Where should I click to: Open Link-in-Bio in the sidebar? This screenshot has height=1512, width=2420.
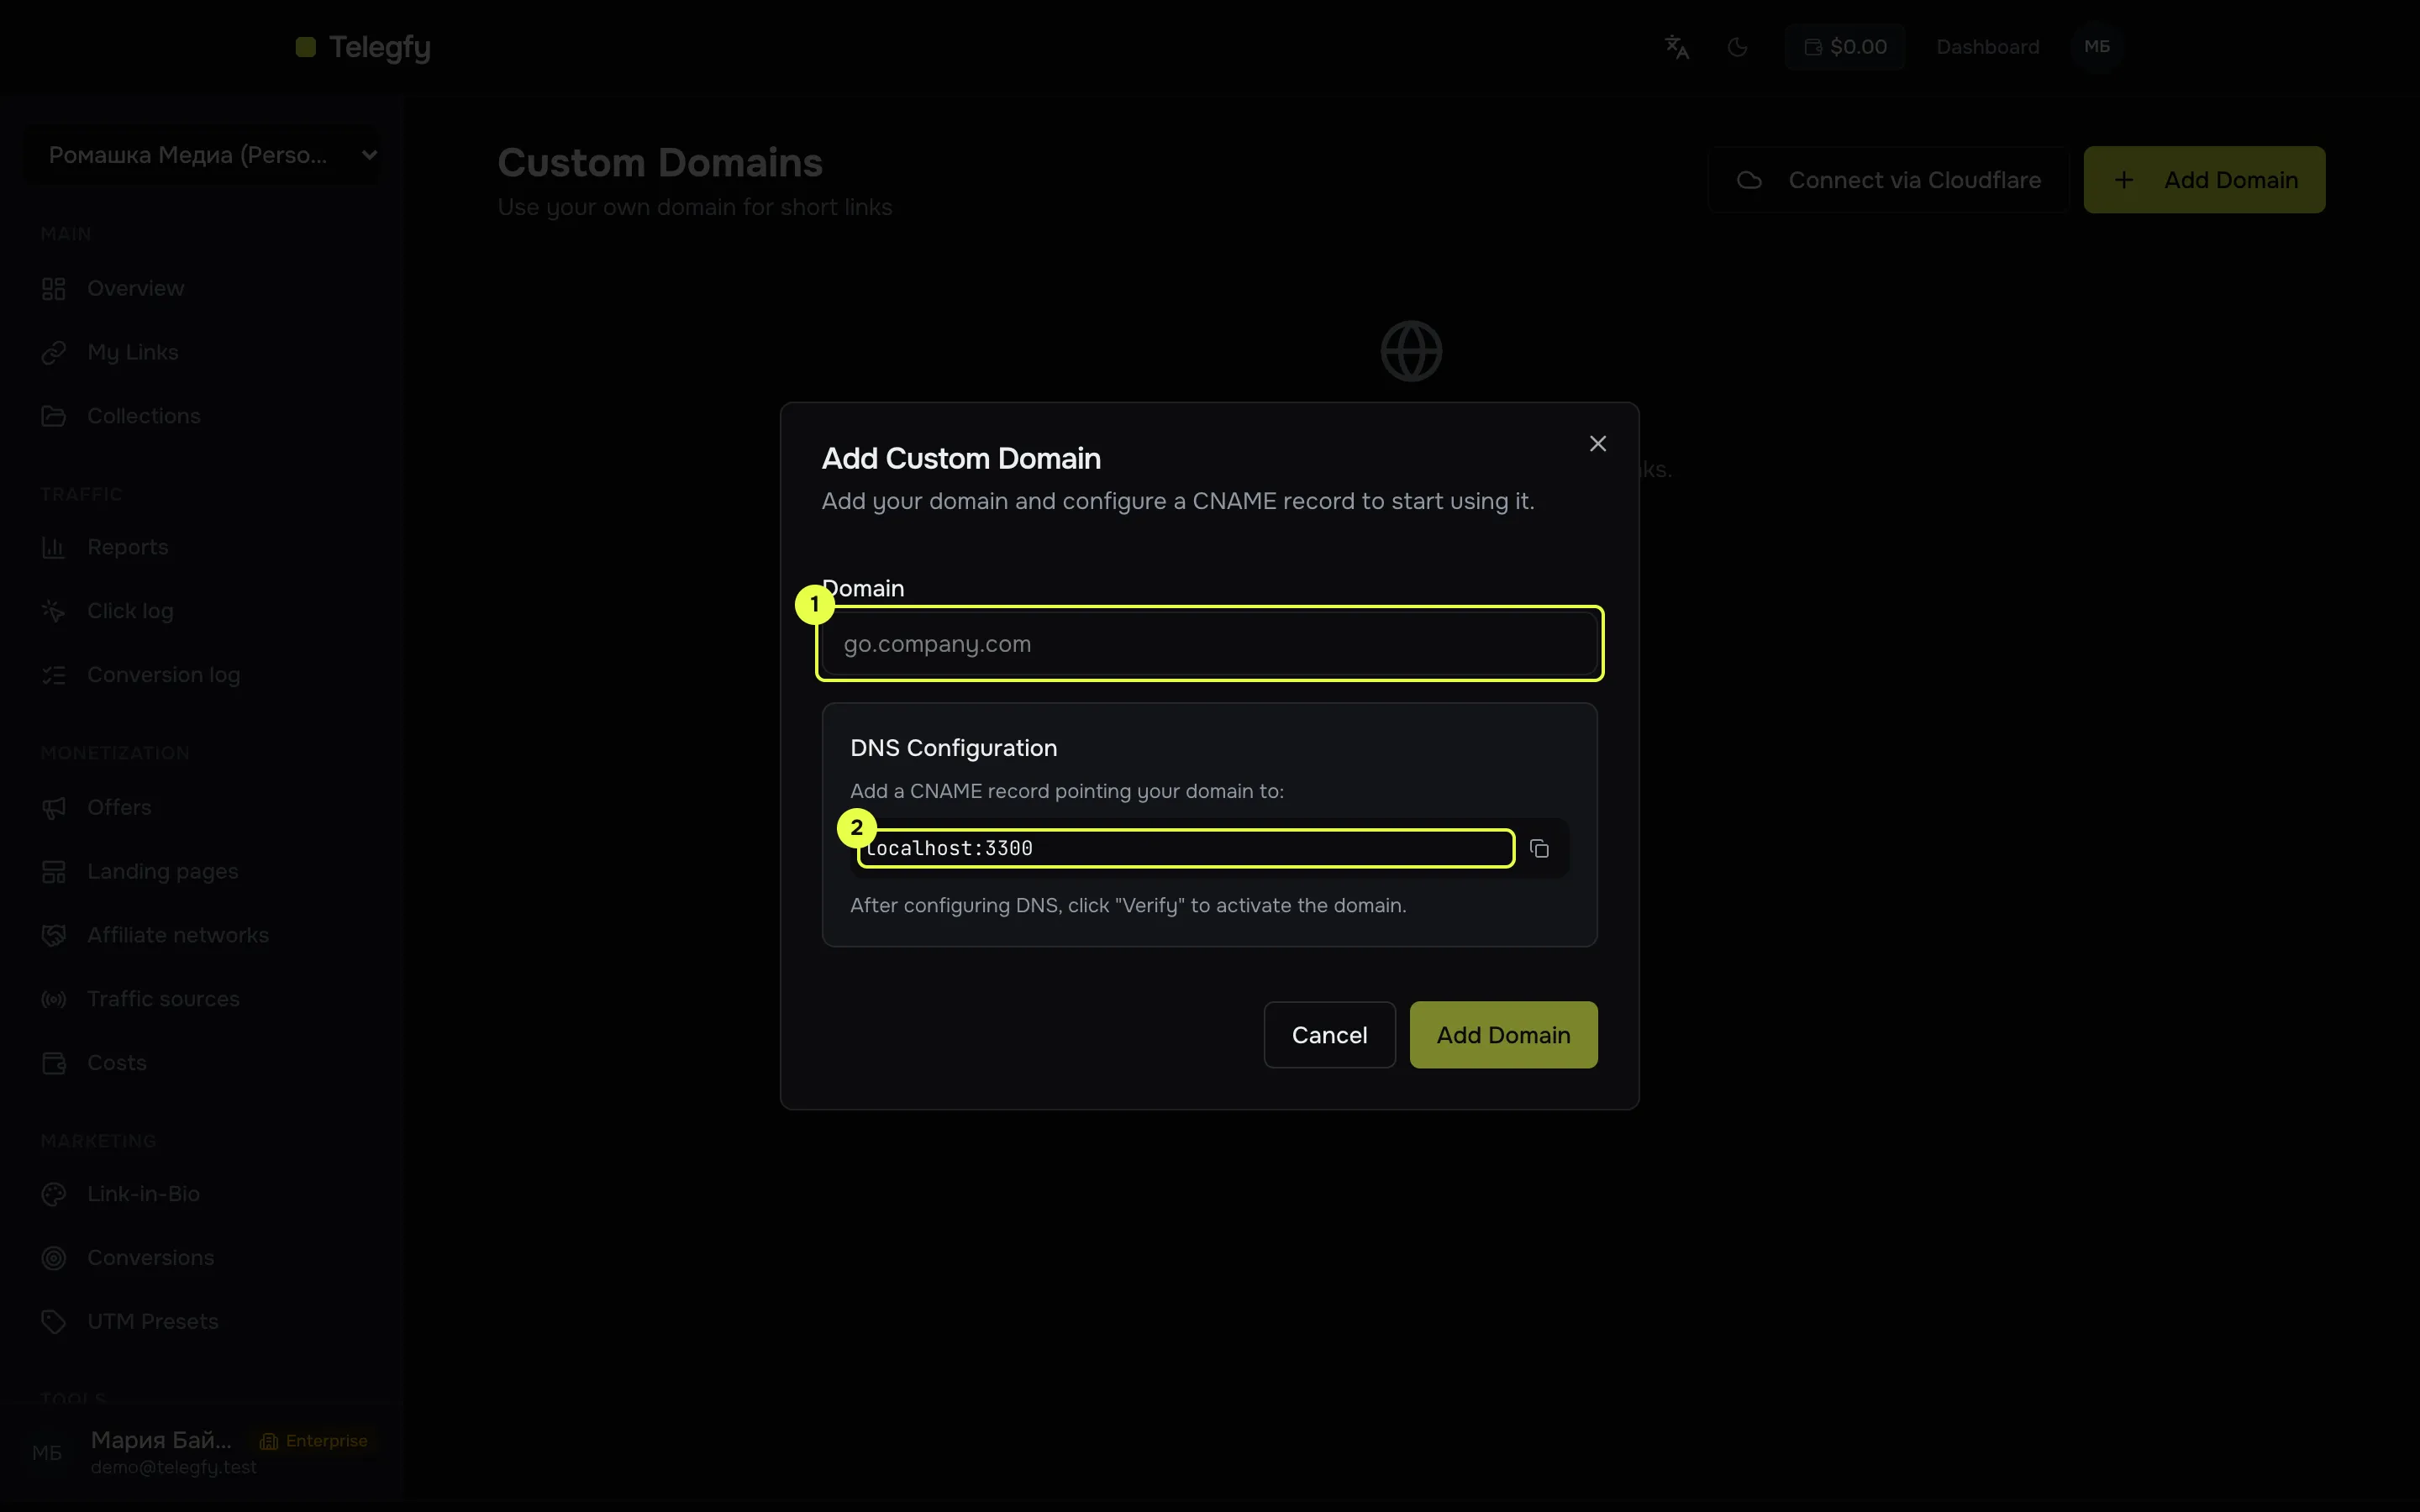[x=143, y=1194]
